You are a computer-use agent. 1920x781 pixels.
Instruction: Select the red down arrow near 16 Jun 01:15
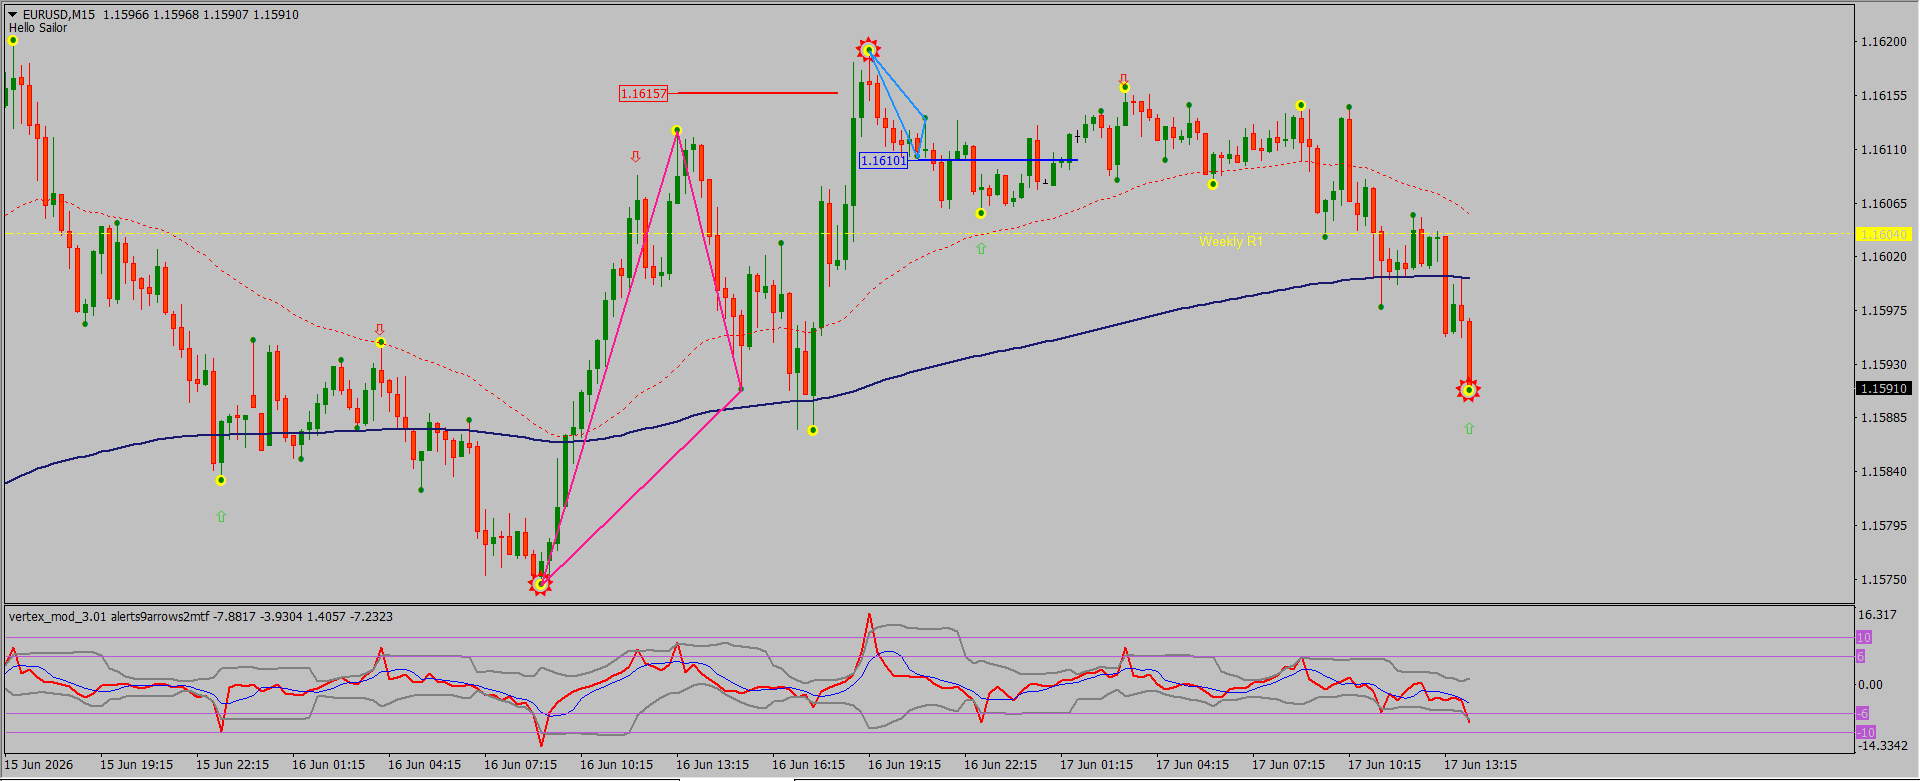379,329
